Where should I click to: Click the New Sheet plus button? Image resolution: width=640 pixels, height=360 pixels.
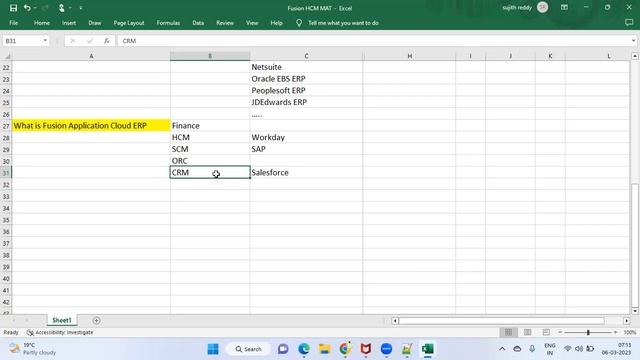pos(96,320)
